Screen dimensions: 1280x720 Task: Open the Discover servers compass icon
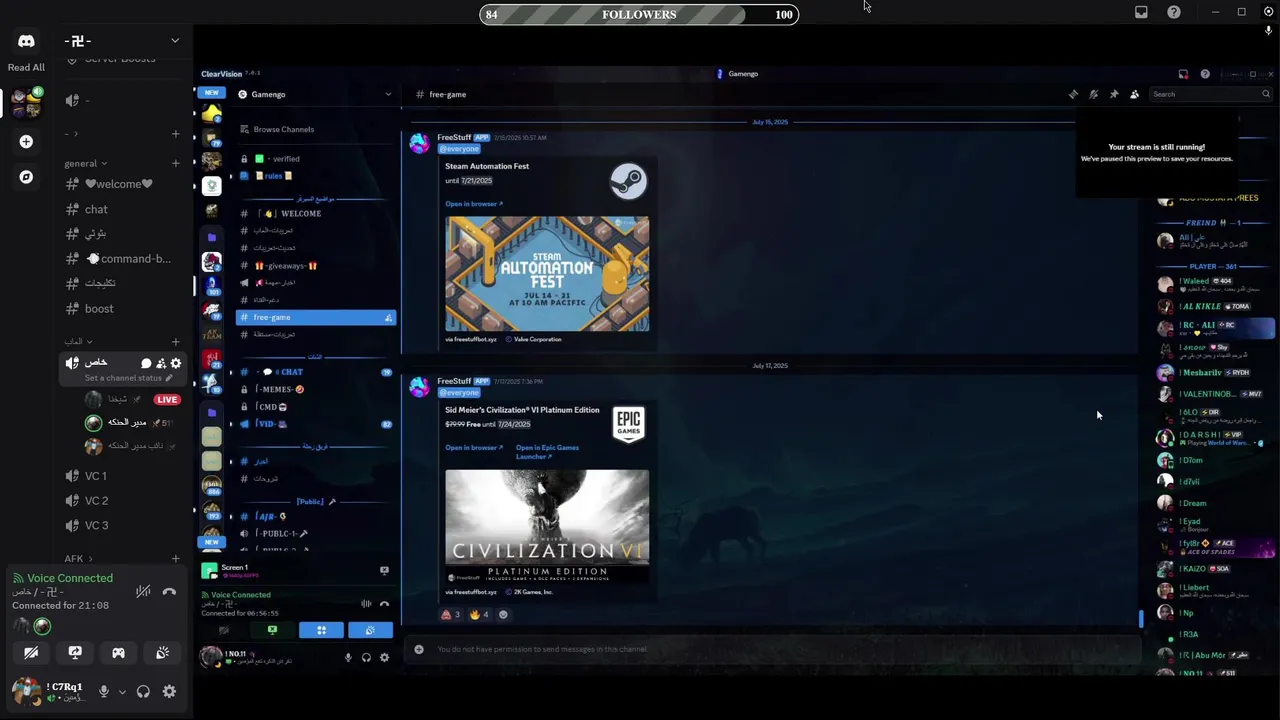click(x=26, y=177)
